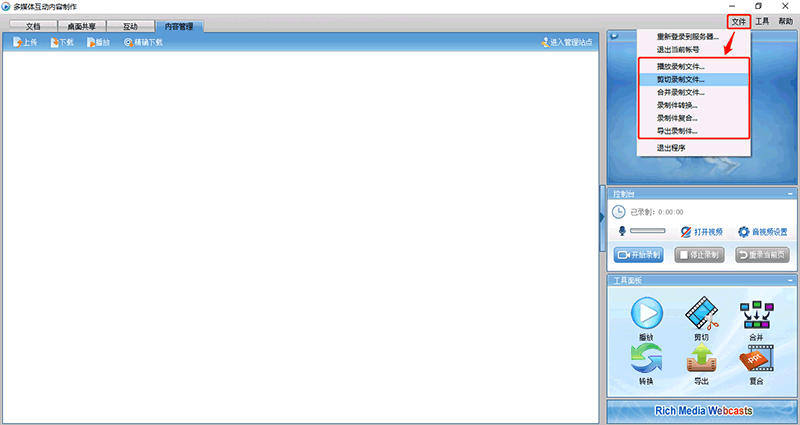This screenshot has width=800, height=425.
Task: Click the 播放 play icon in tool panel
Action: coord(646,316)
